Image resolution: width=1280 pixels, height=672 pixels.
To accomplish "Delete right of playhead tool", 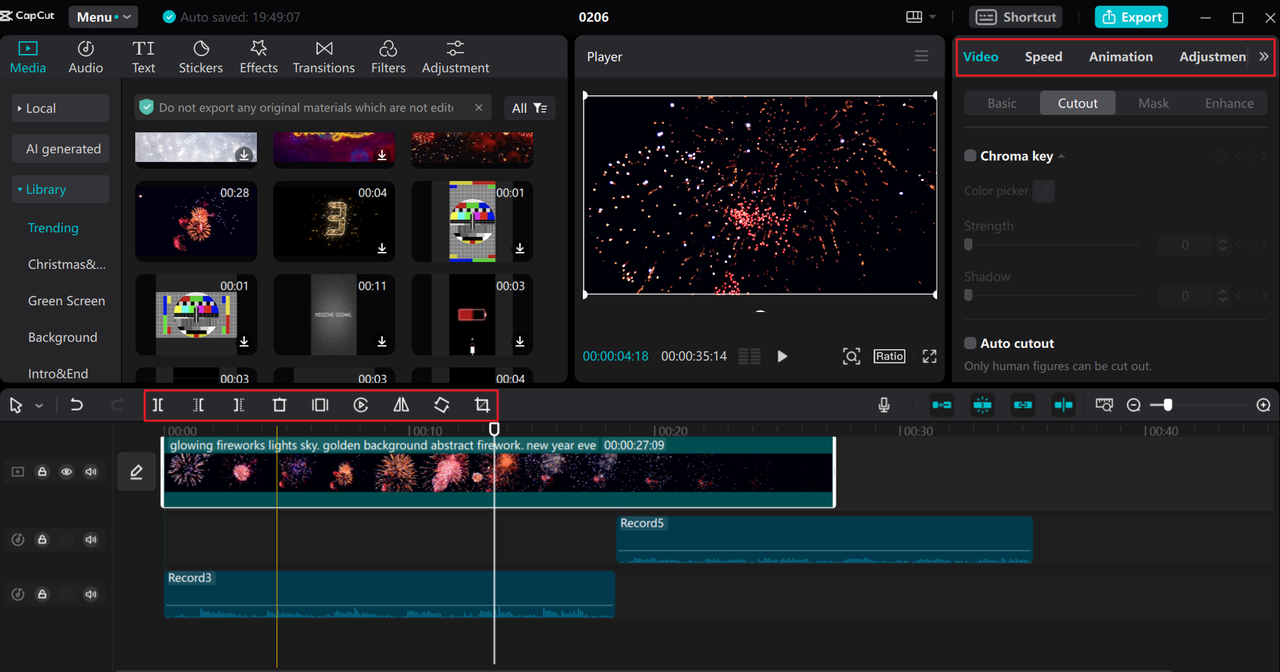I will point(239,405).
